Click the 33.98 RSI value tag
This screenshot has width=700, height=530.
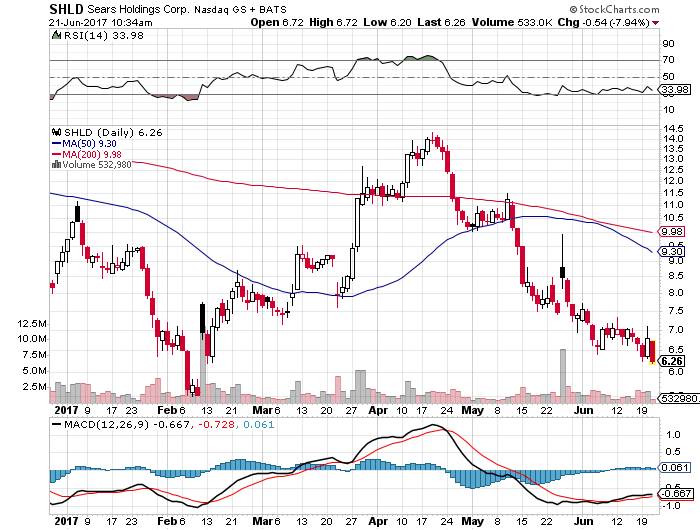(x=675, y=90)
